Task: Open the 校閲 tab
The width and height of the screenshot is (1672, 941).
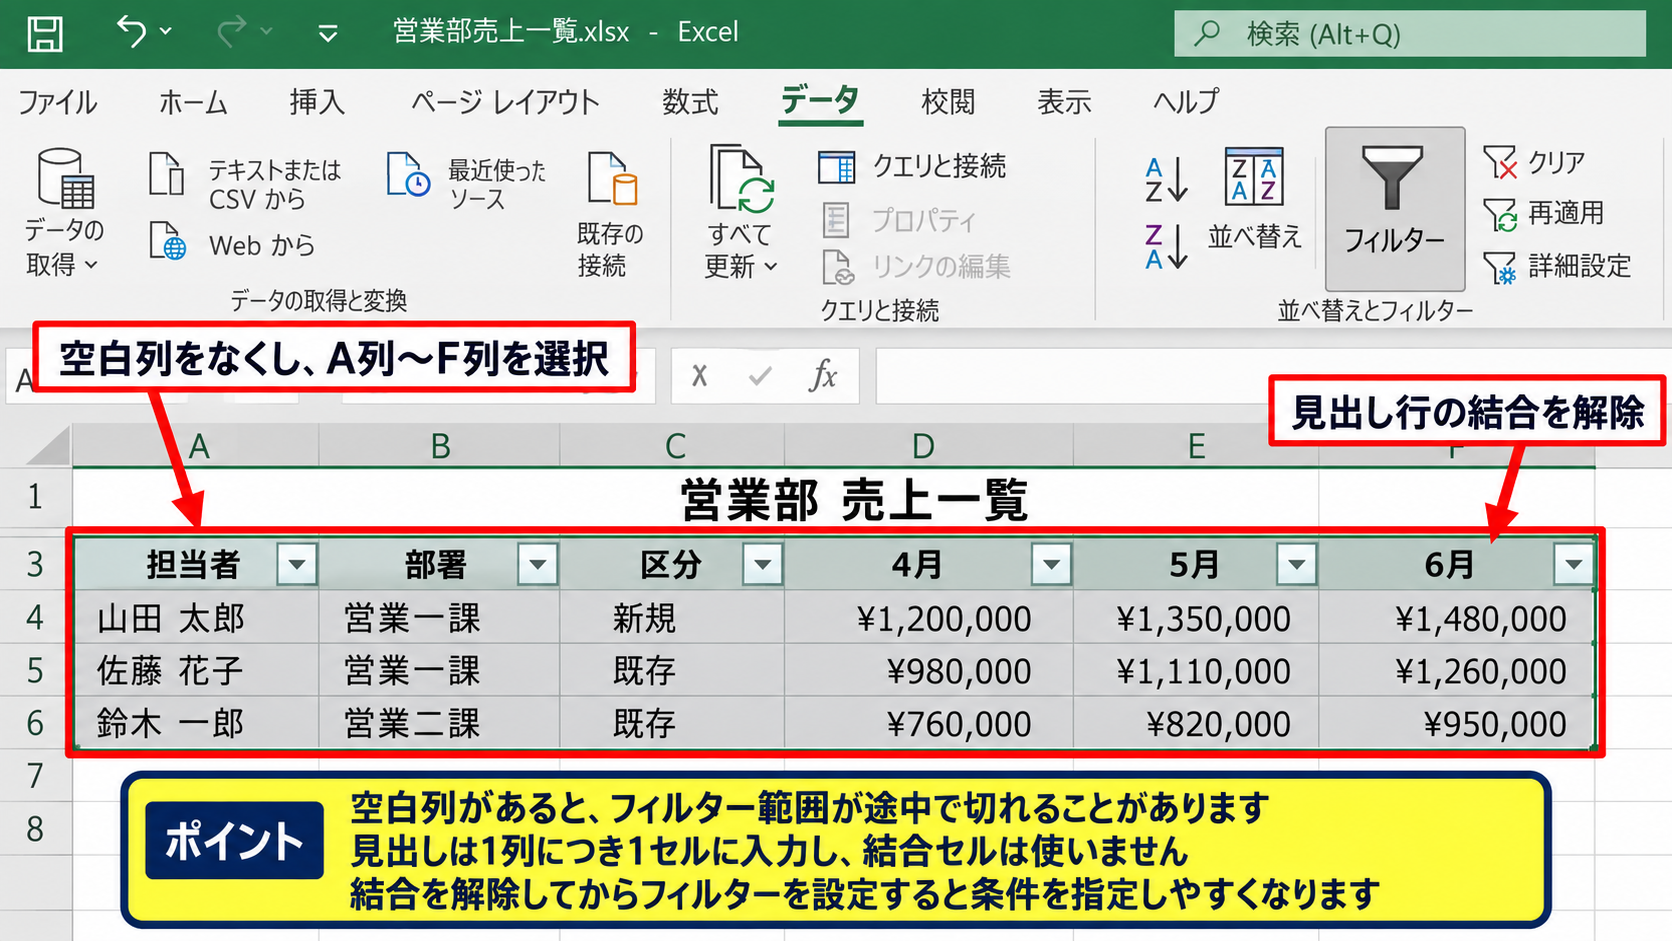Action: point(948,102)
